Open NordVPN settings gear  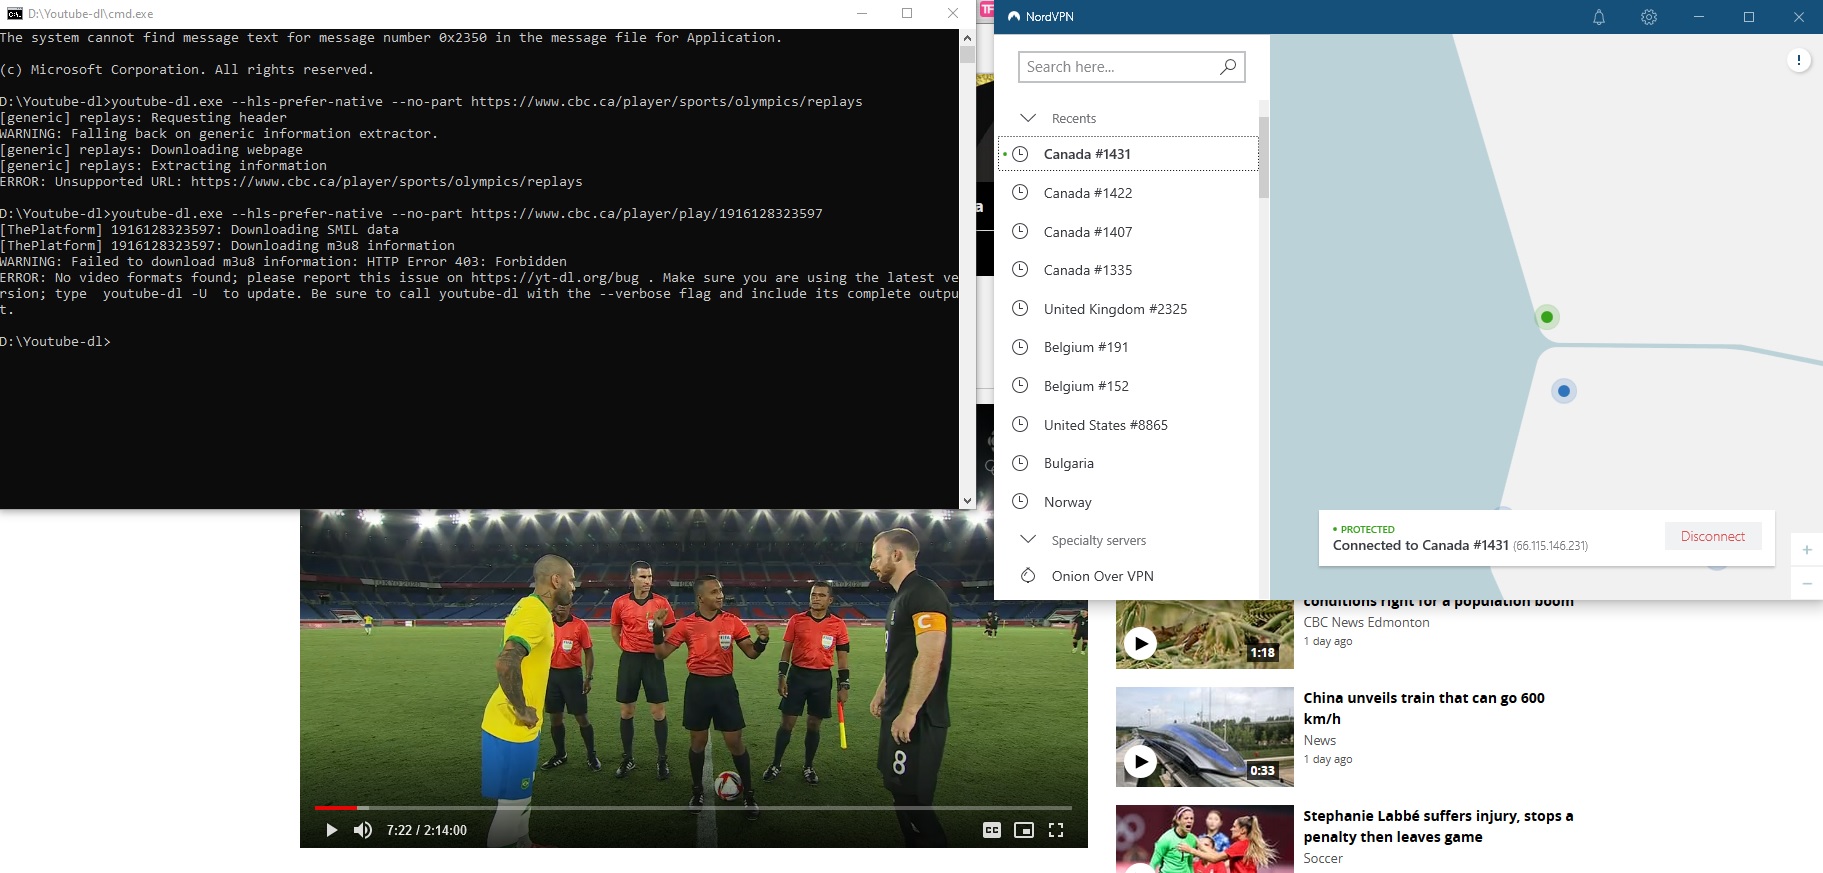[x=1649, y=17]
